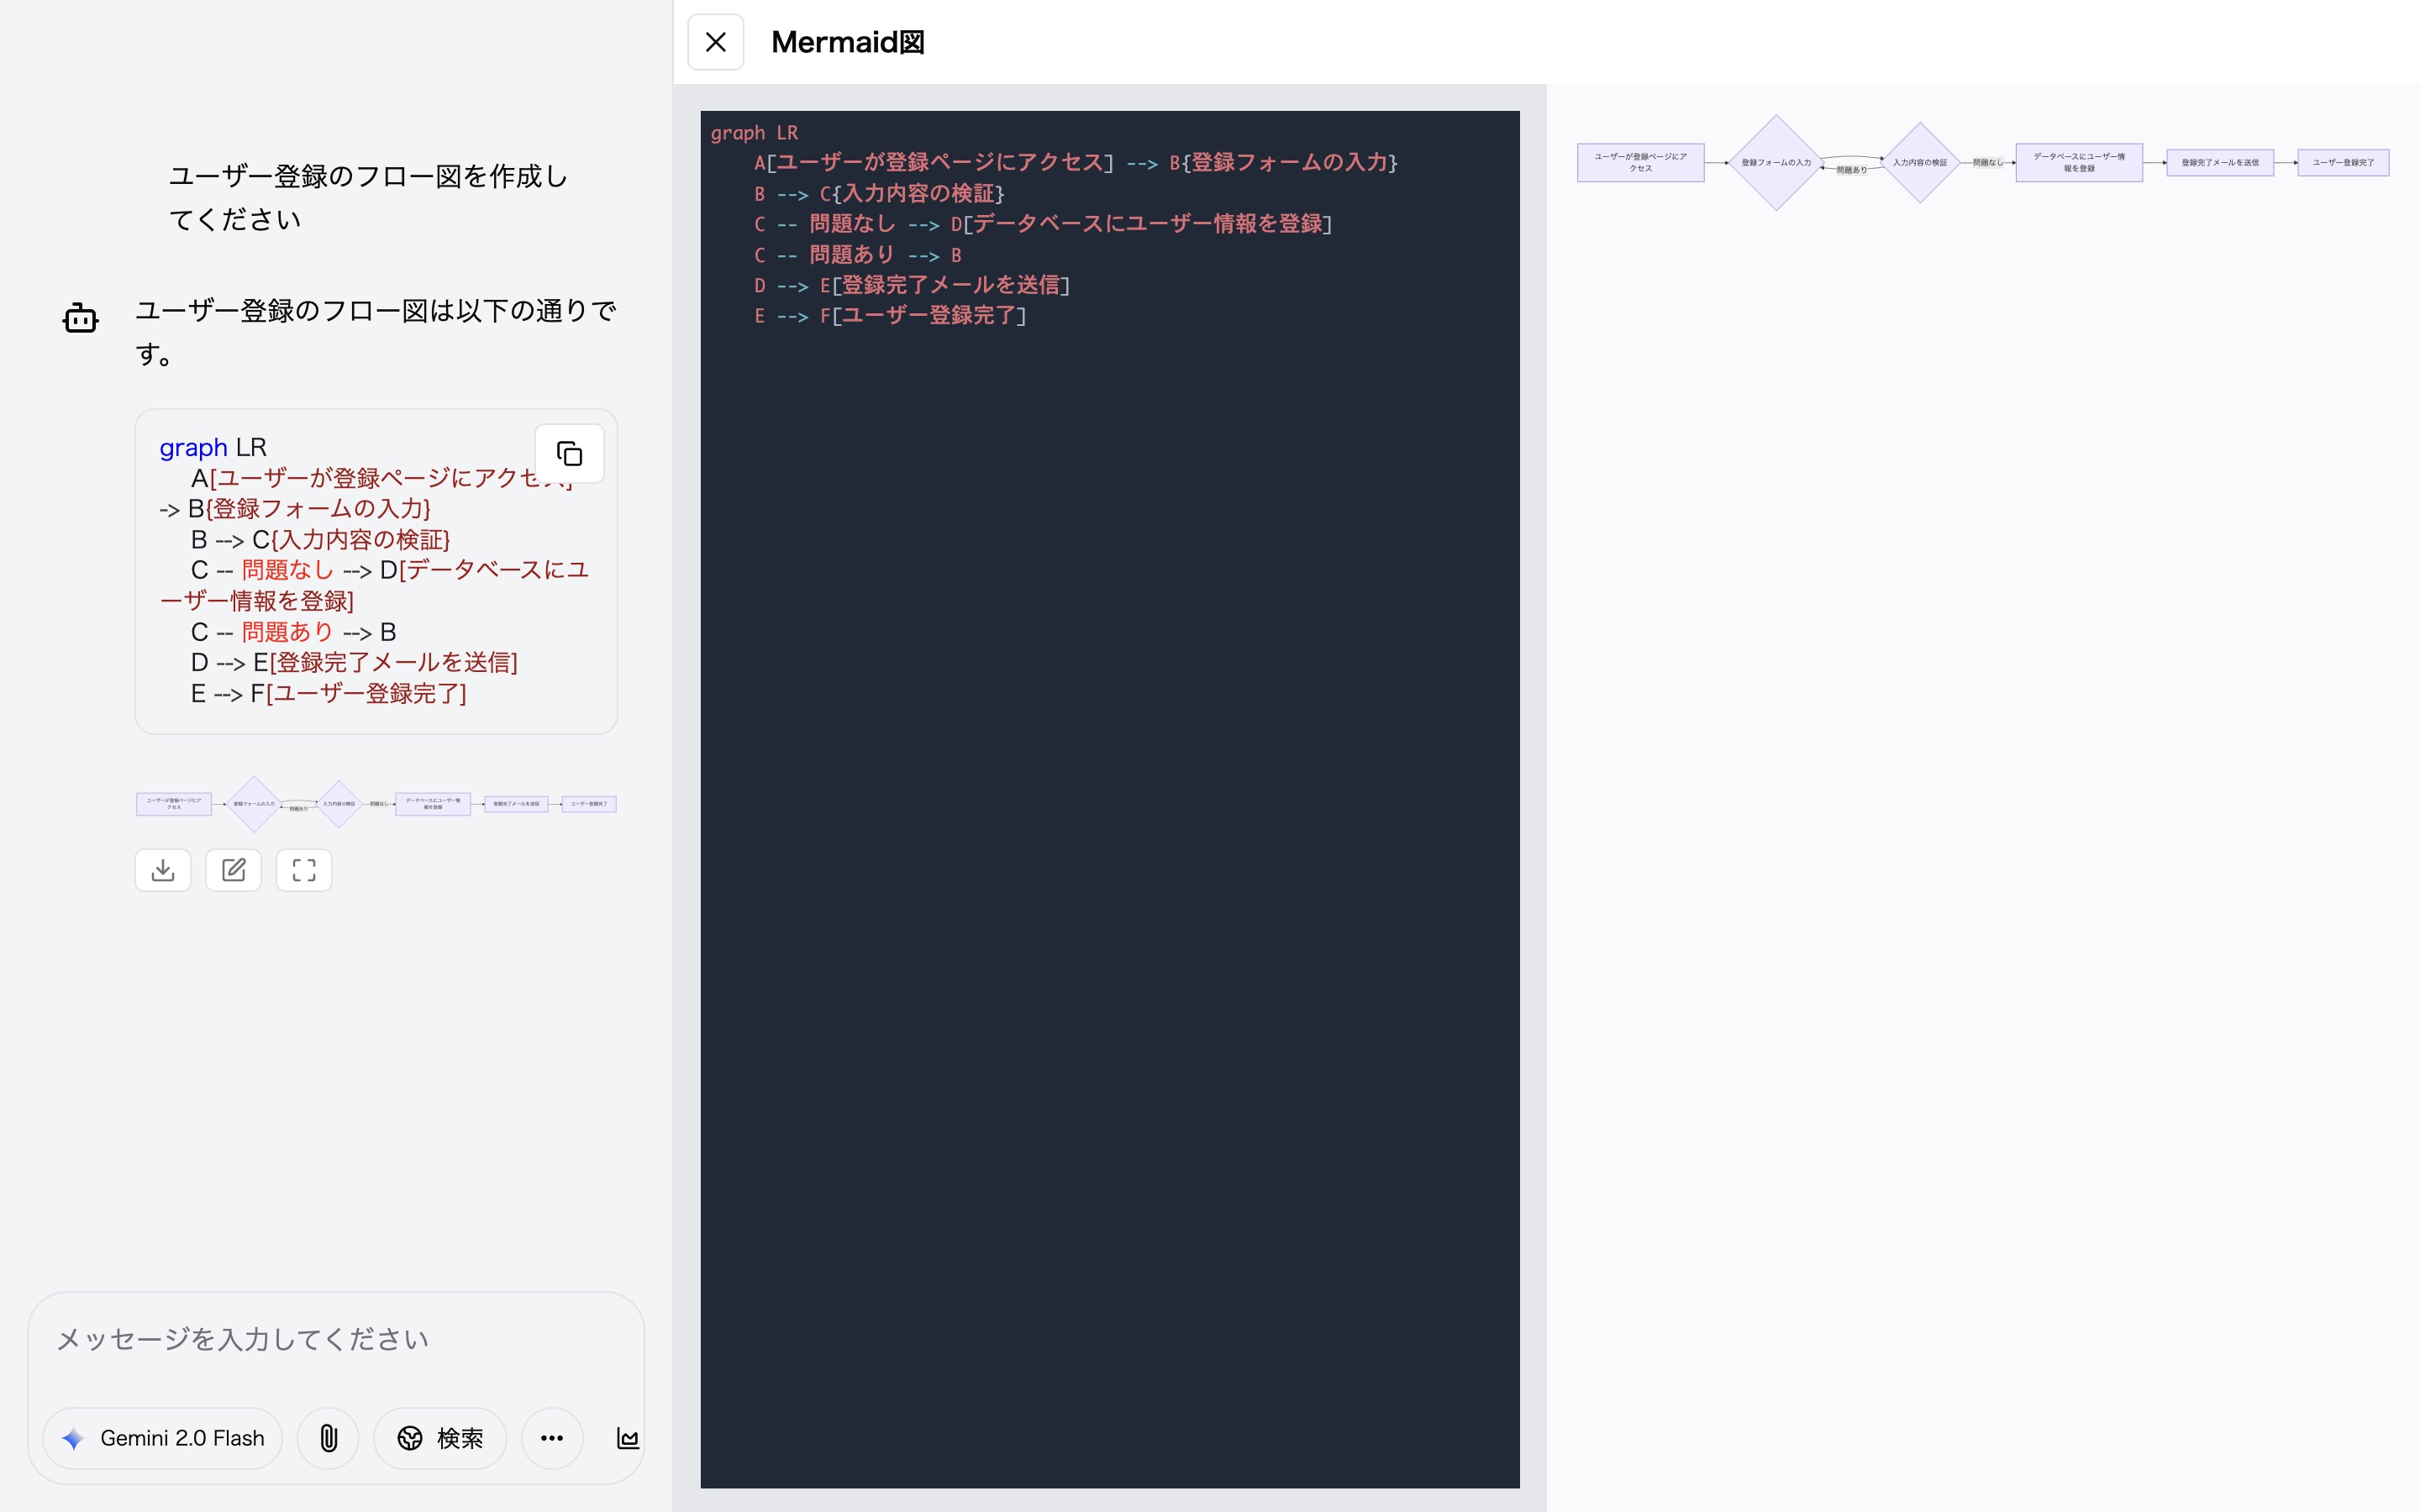Click the データベースにユーザー情報を登録 node in preview

pyautogui.click(x=2079, y=163)
